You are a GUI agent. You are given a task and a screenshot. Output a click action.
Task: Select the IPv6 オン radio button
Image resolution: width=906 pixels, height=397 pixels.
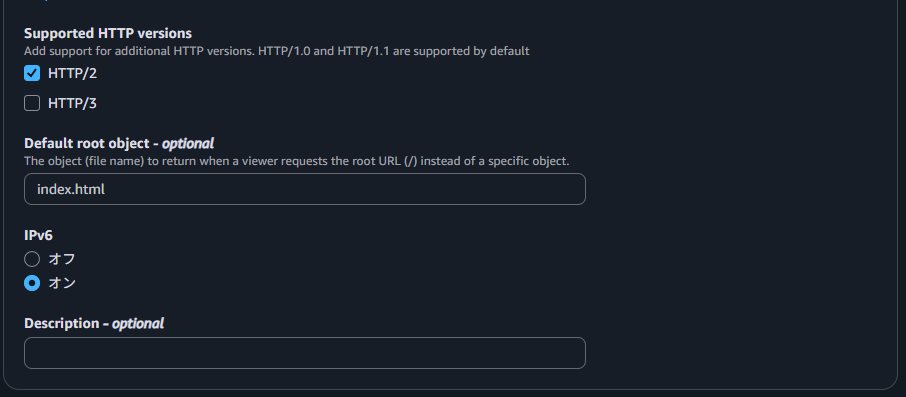32,283
